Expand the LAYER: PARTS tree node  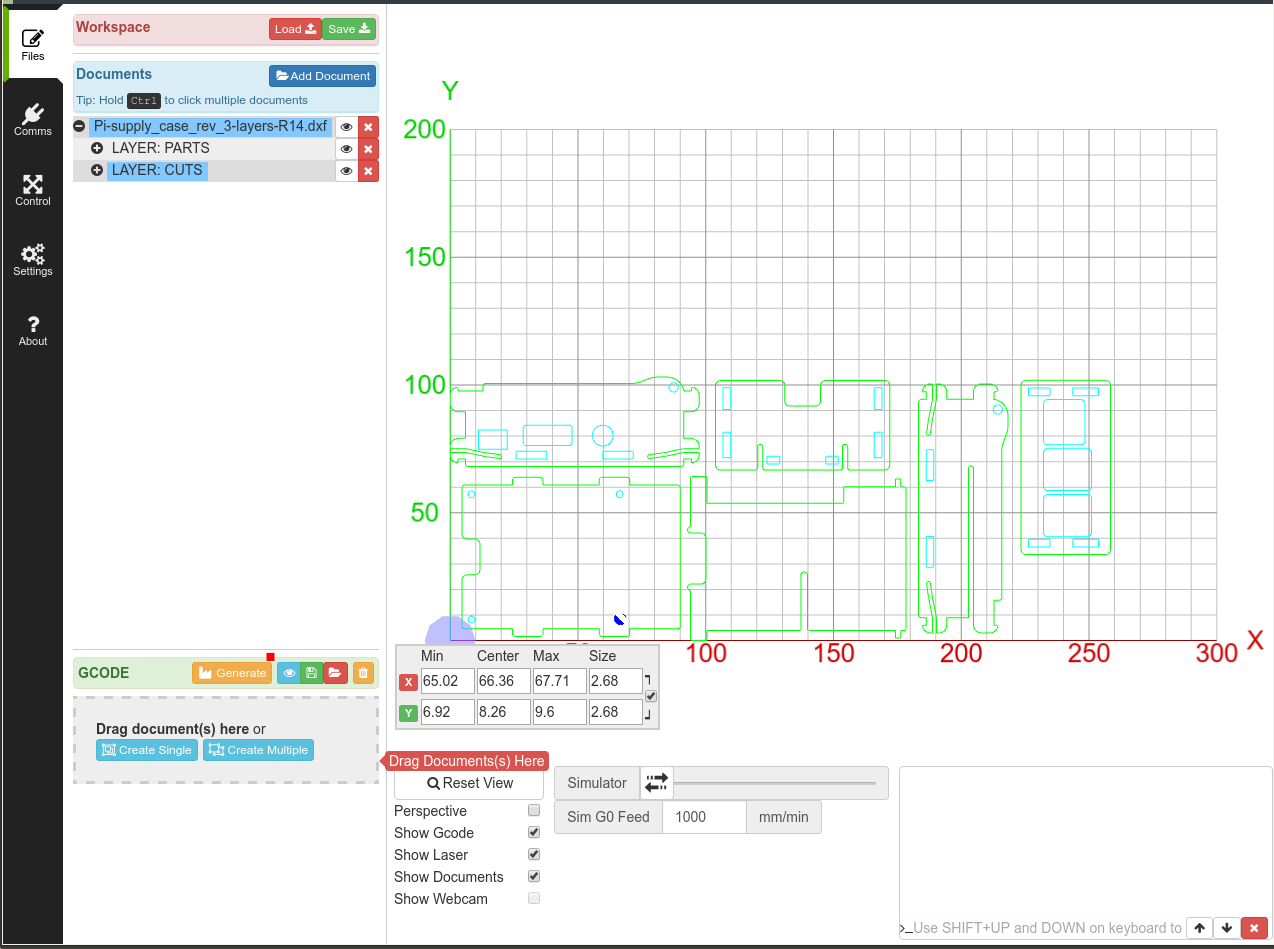[97, 148]
